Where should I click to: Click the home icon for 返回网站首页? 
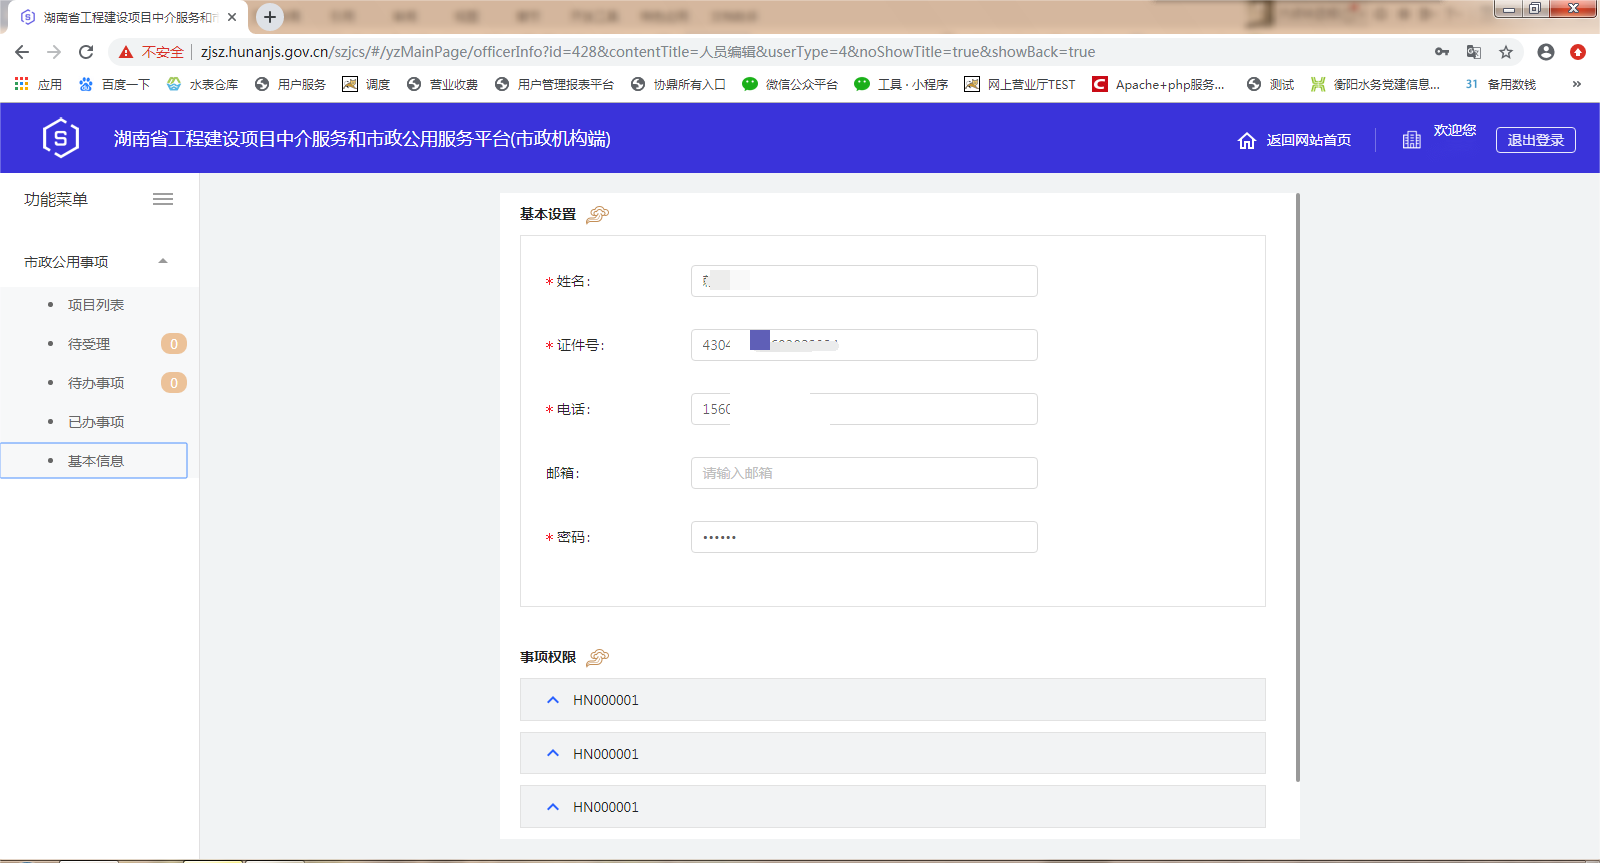point(1246,140)
